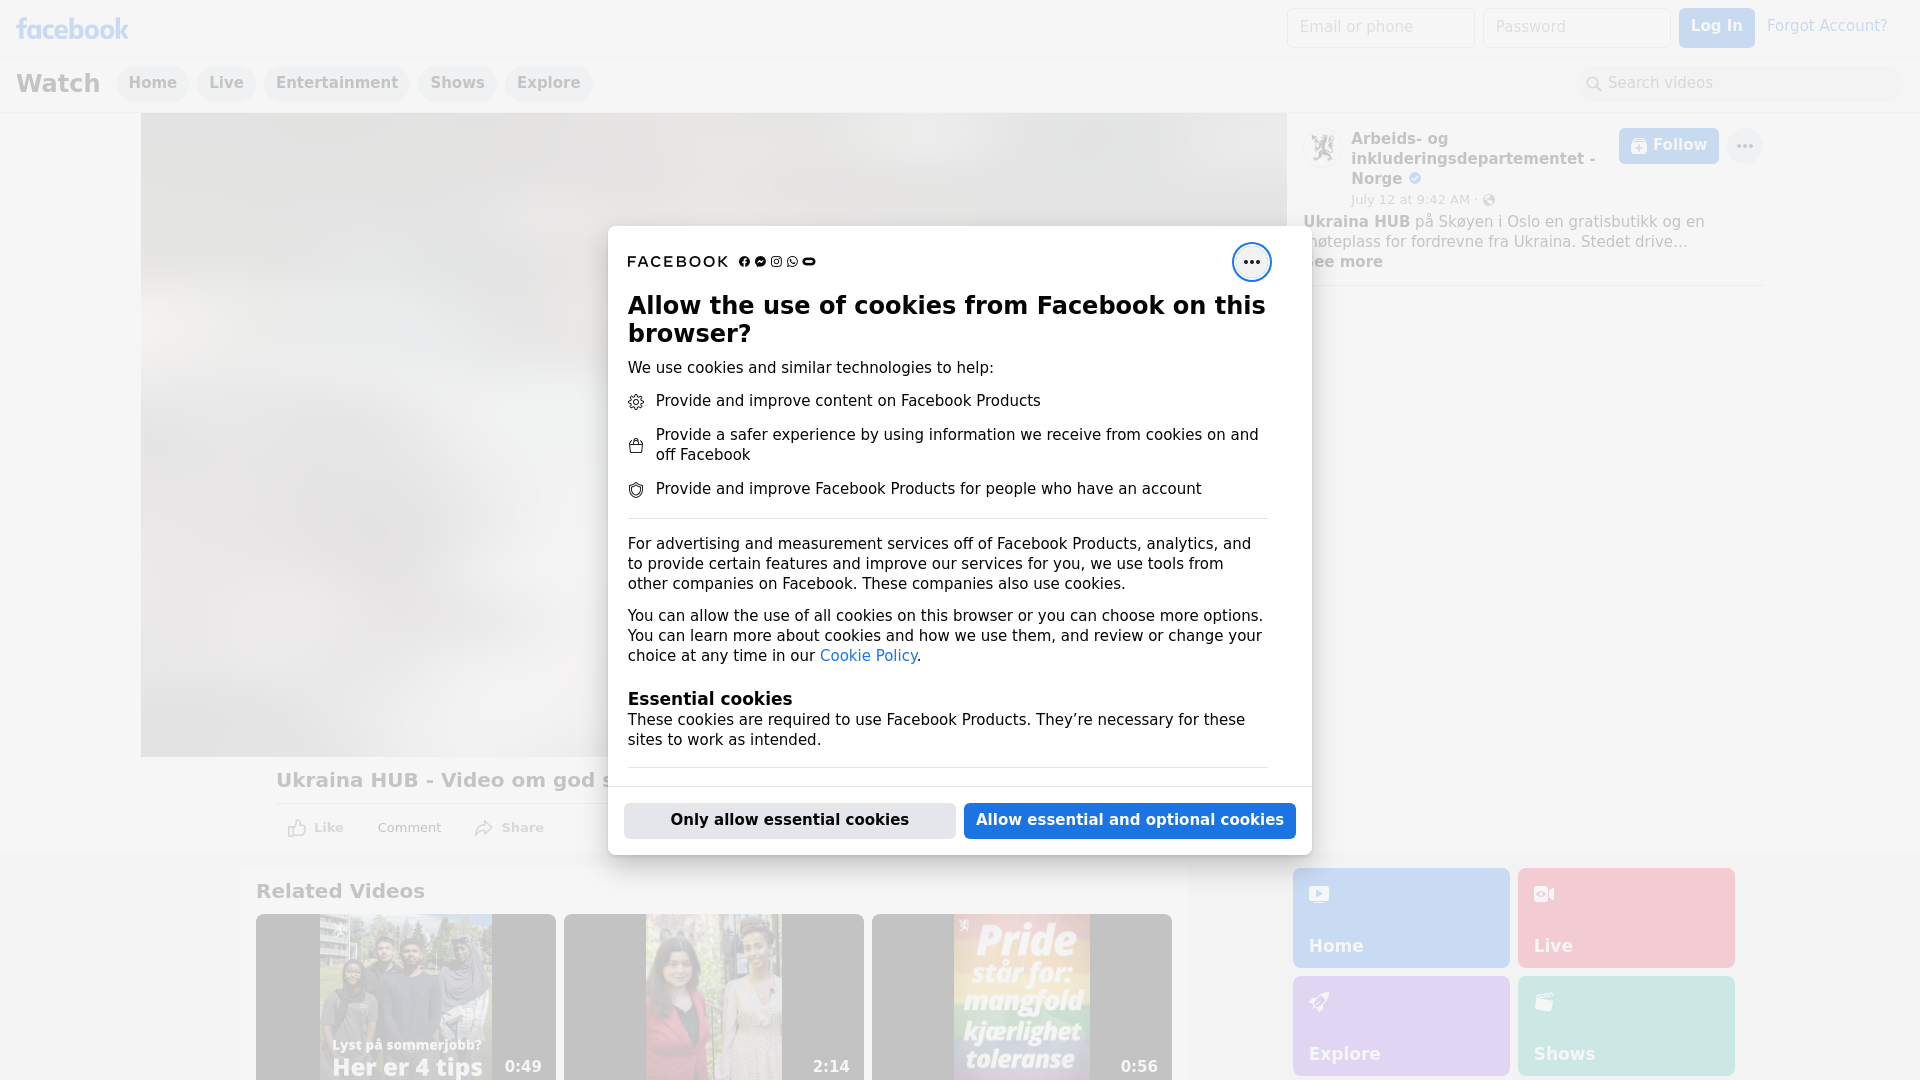Click the July 12 at 9:42 AM timestamp
1920x1080 pixels.
click(x=1410, y=200)
